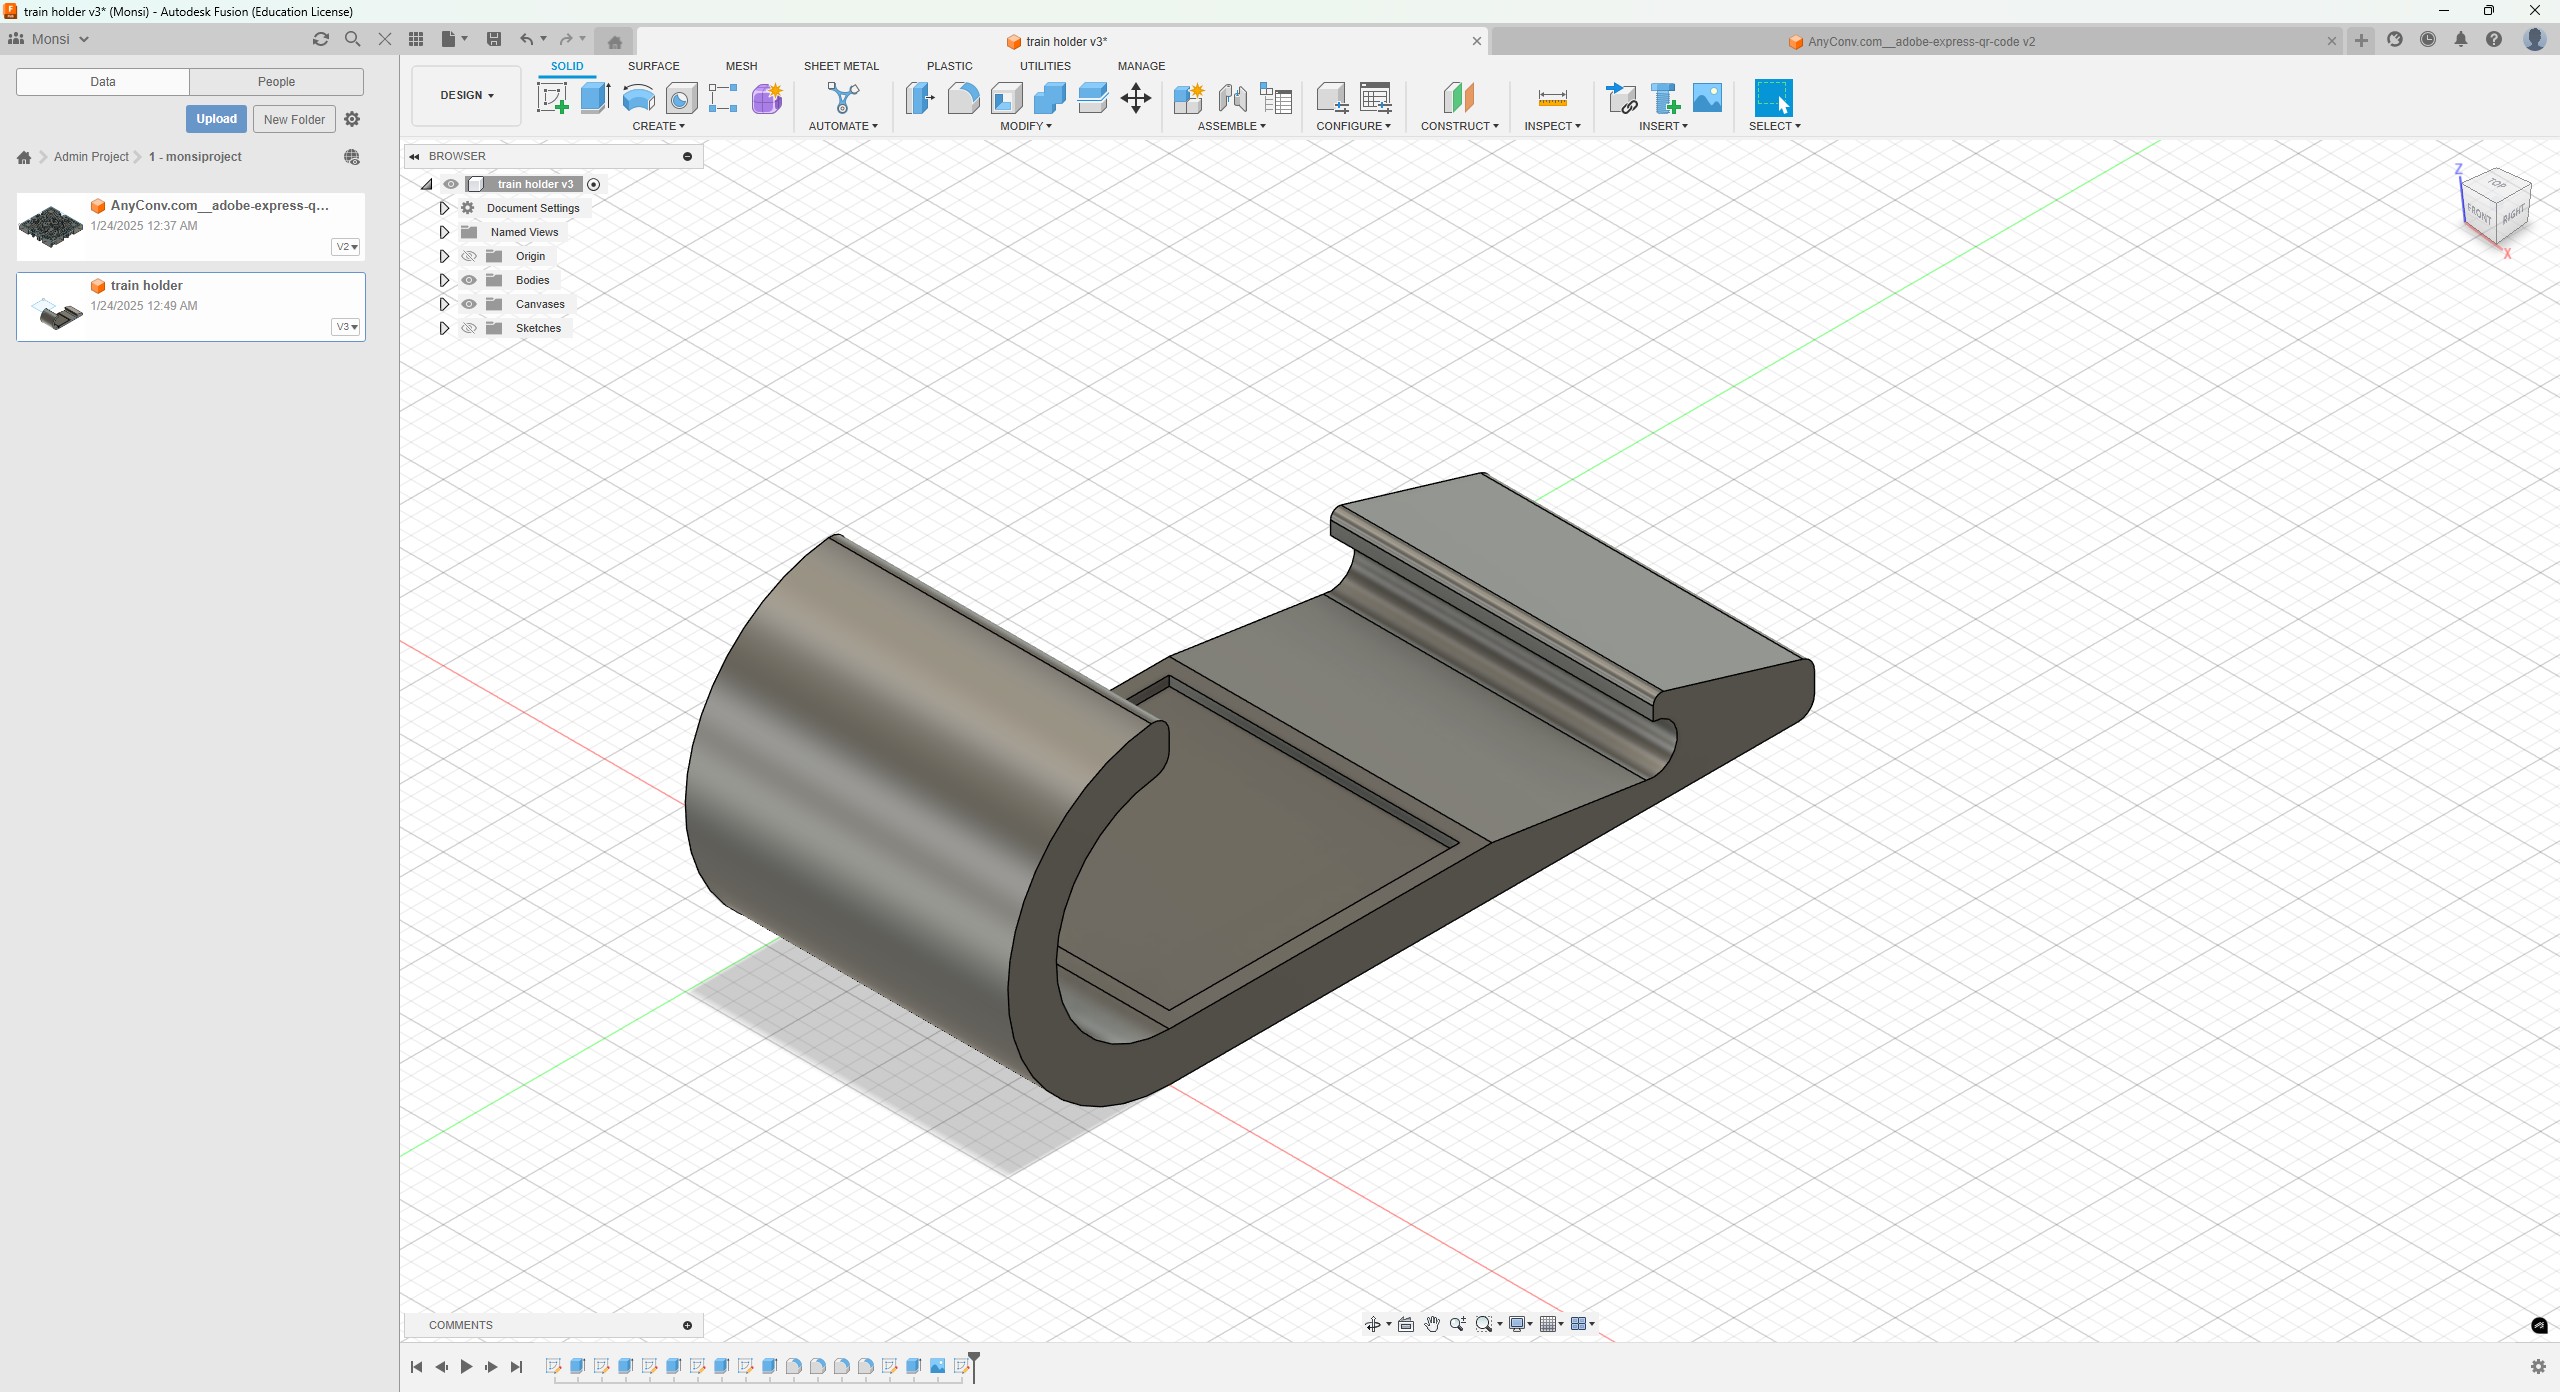Screen dimensions: 2560x1392
Task: Open the Bill of Materials icon
Action: point(1276,98)
